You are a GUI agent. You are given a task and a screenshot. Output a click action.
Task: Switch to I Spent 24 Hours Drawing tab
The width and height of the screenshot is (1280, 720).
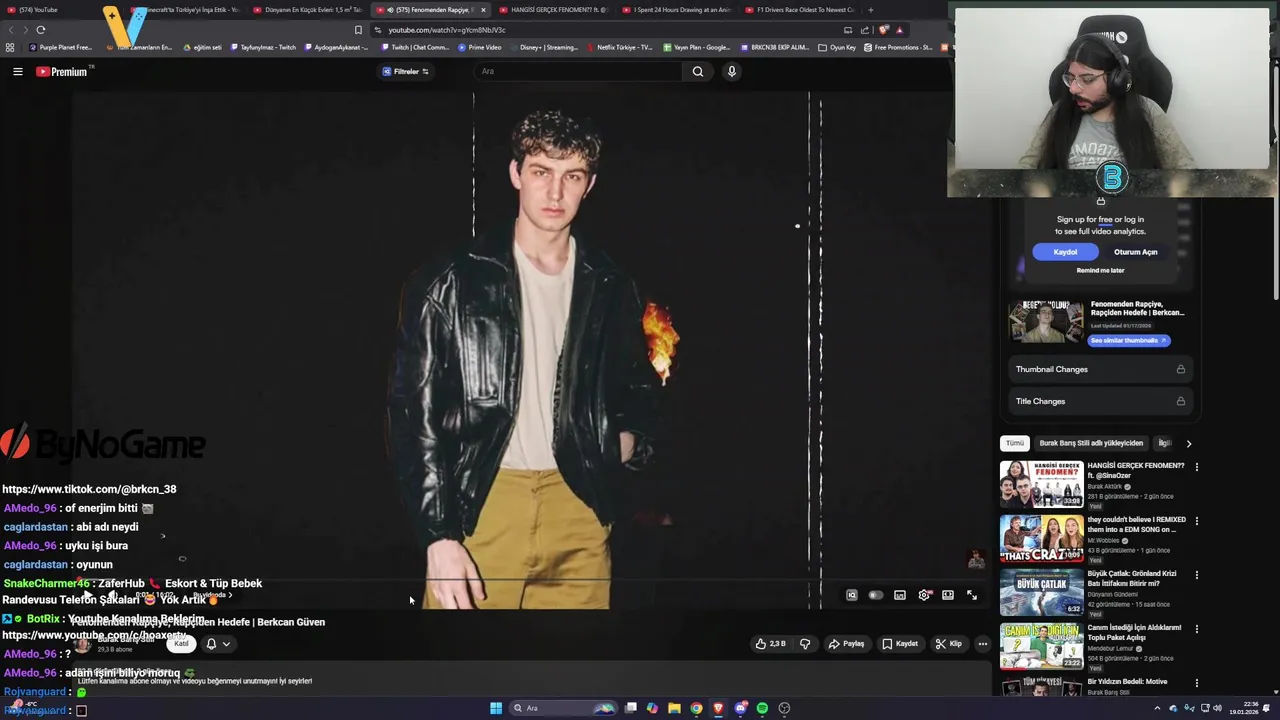676,10
